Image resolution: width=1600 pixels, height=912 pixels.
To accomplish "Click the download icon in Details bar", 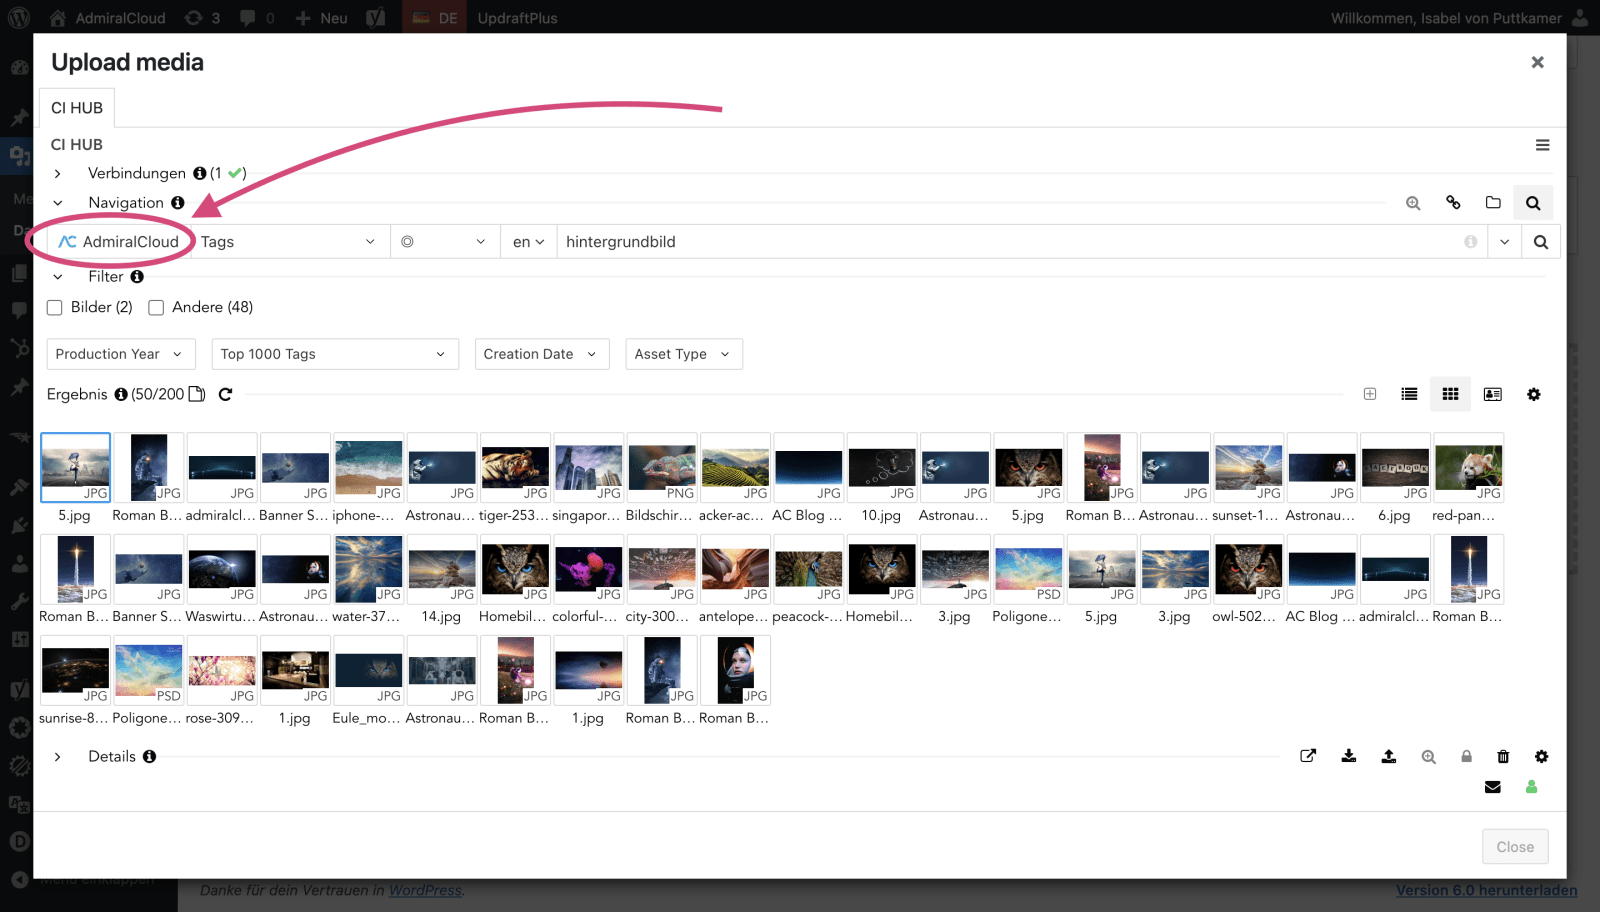I will click(x=1349, y=756).
